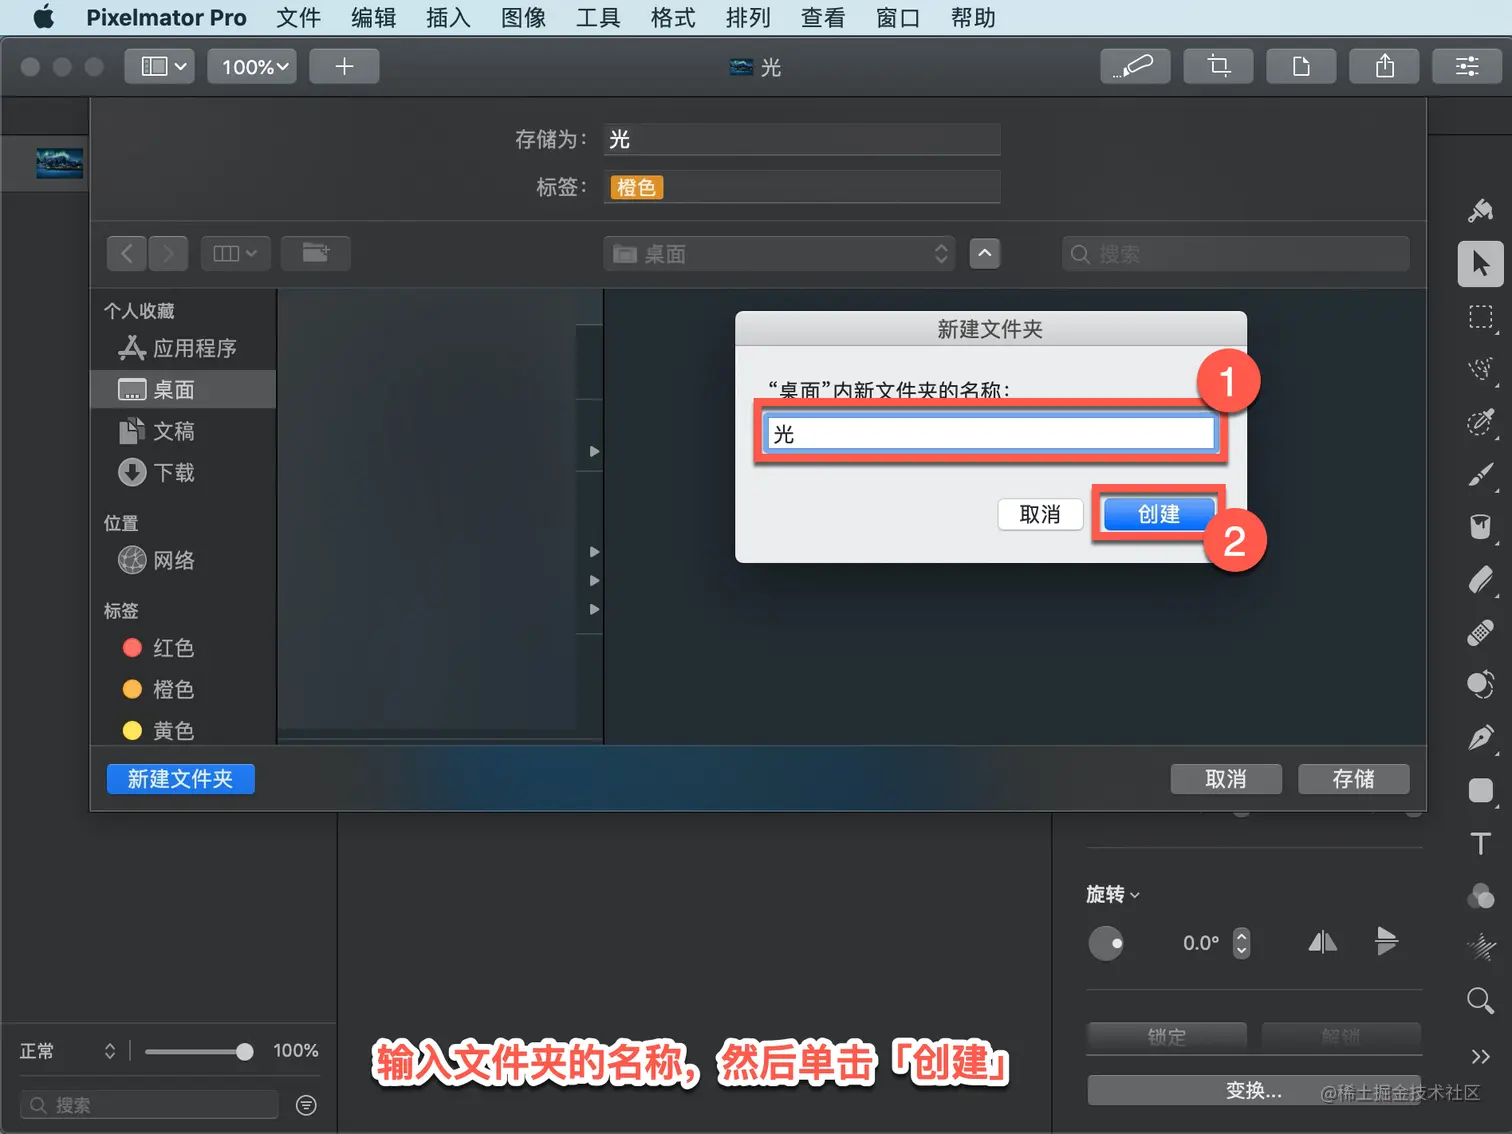This screenshot has height=1134, width=1512.
Task: Open the 插入 menu
Action: click(x=448, y=18)
